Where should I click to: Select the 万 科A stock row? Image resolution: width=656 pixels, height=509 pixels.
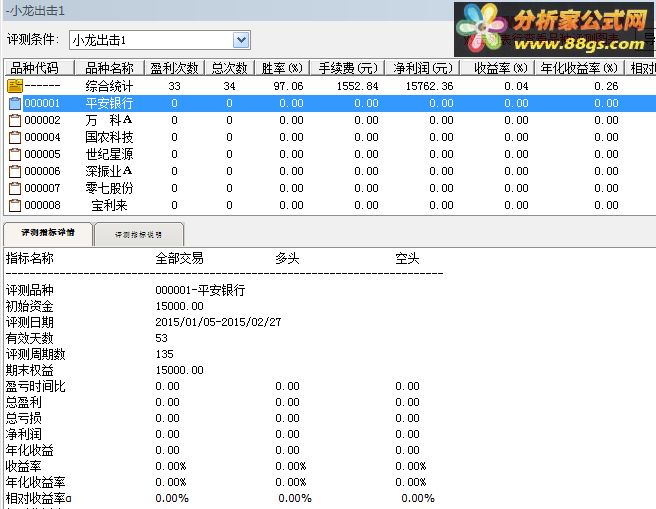(x=330, y=120)
